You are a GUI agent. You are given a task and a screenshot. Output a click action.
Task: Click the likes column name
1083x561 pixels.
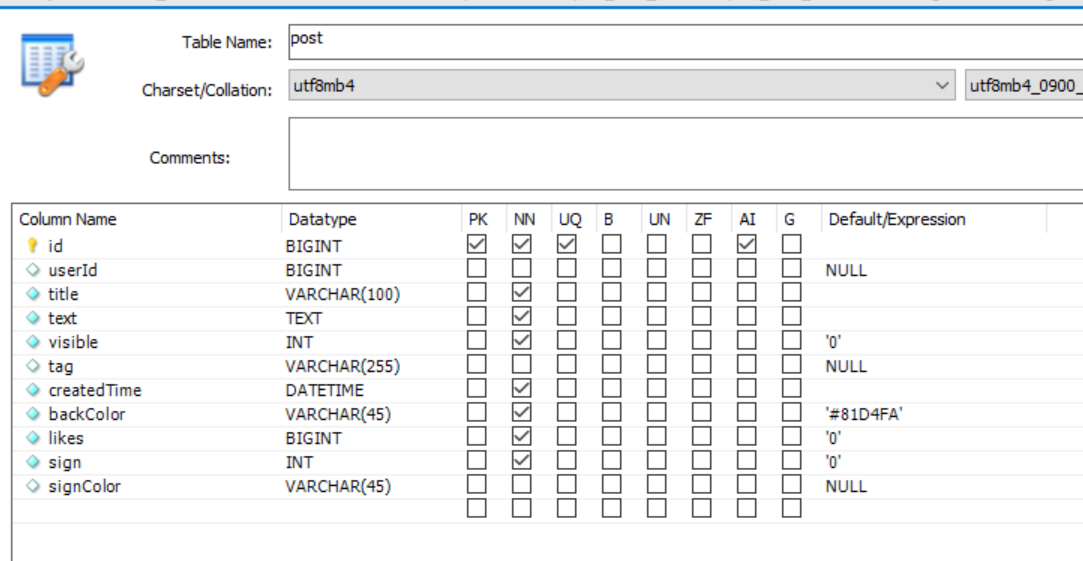coord(66,438)
